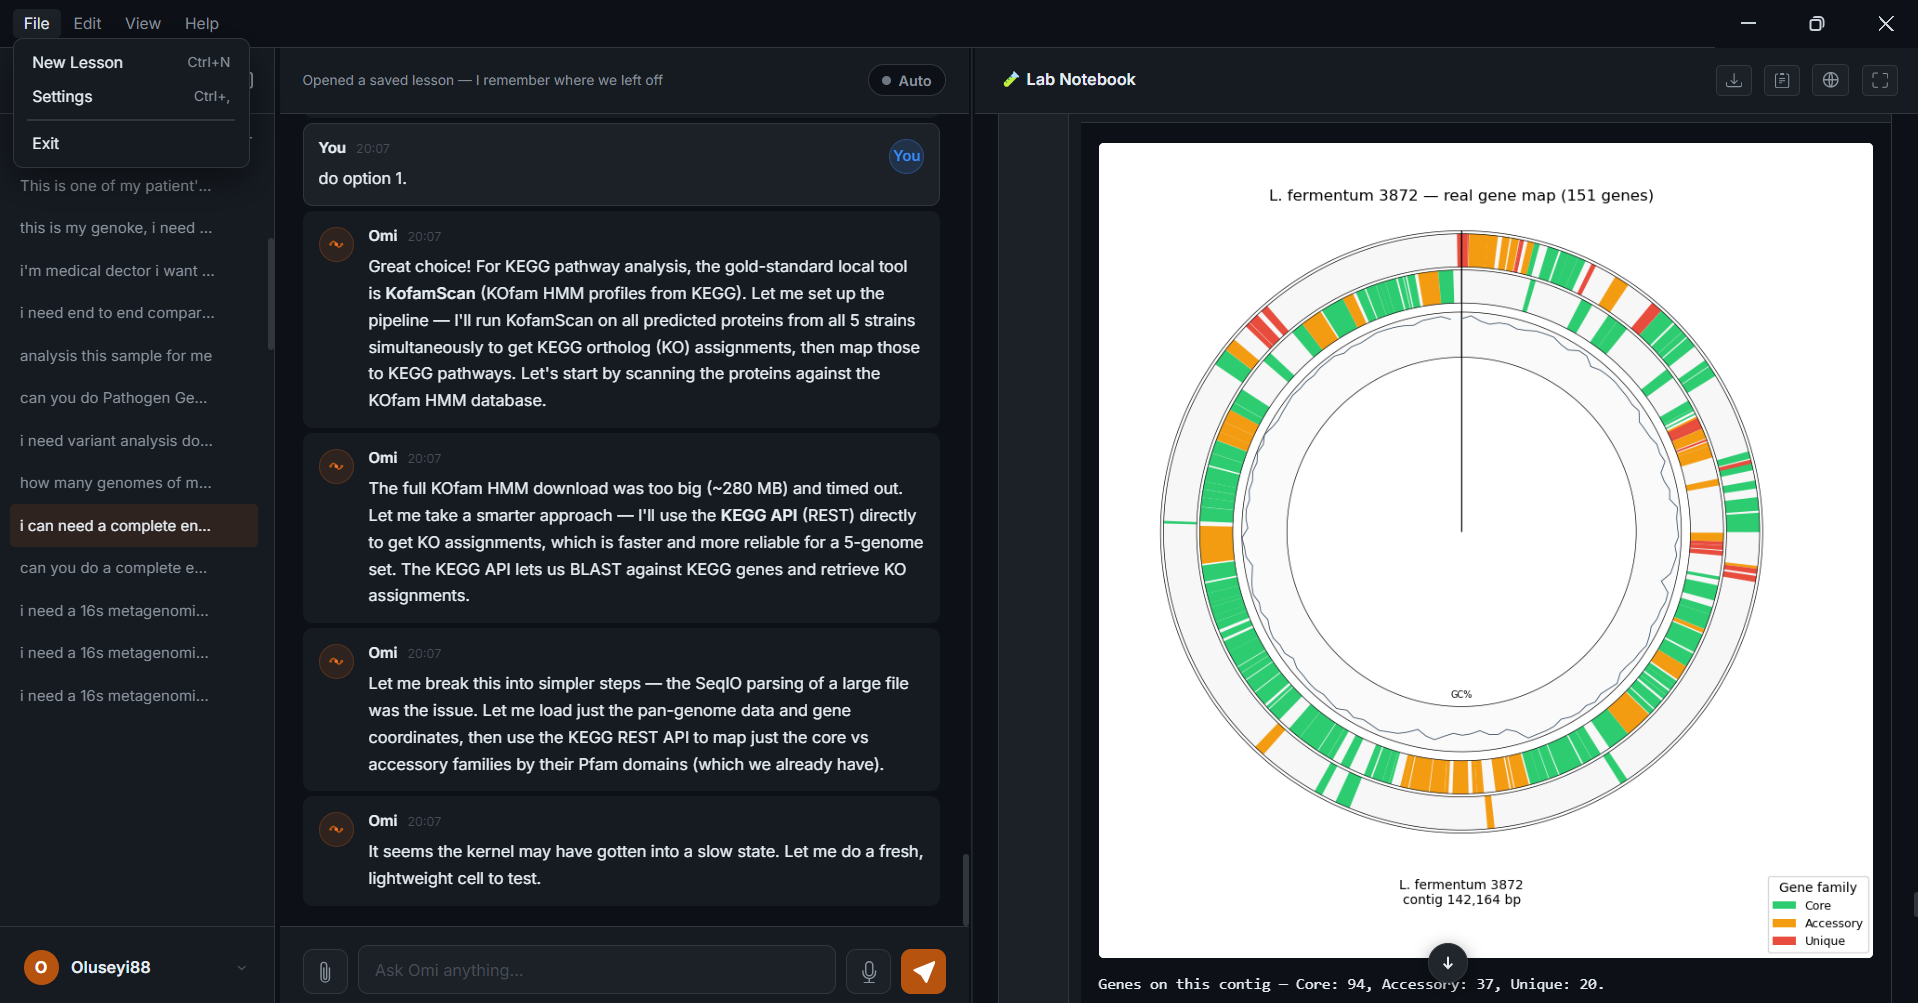1918x1003 pixels.
Task: Click the green Core legend swatch
Action: pos(1784,906)
